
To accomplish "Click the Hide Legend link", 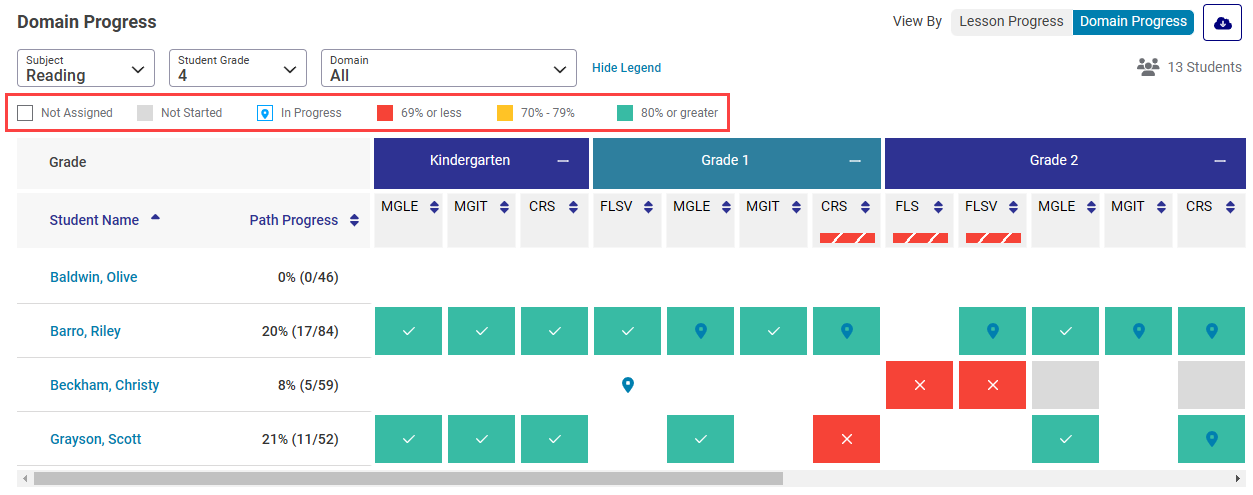I will point(626,68).
